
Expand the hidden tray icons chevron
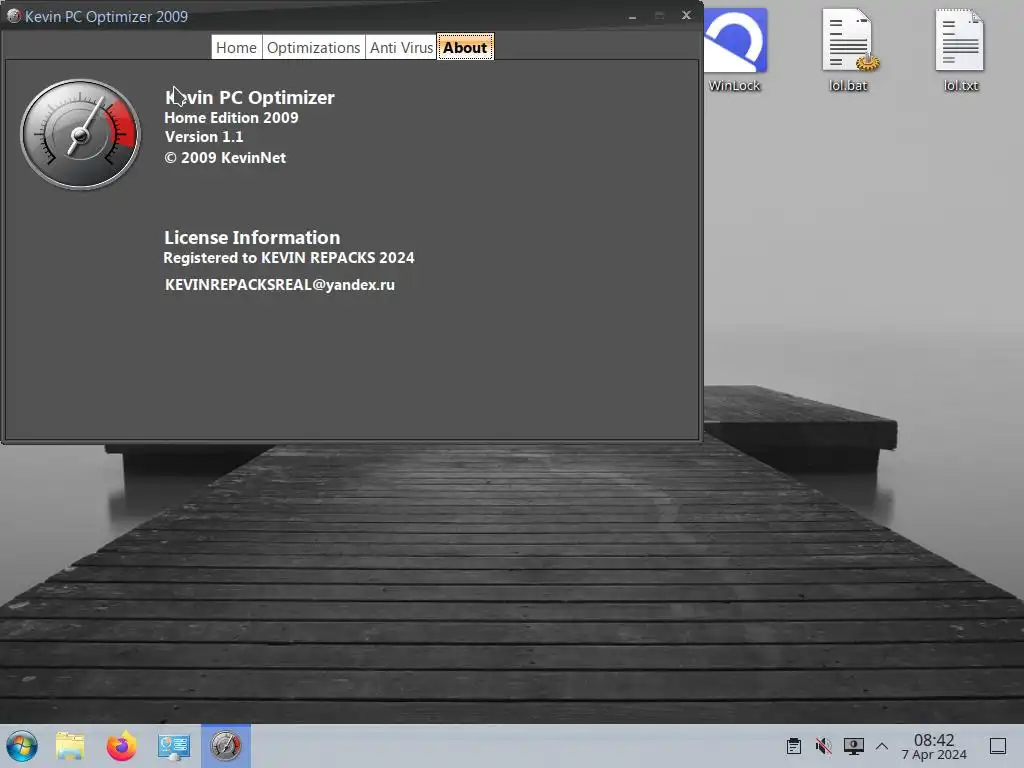point(882,746)
